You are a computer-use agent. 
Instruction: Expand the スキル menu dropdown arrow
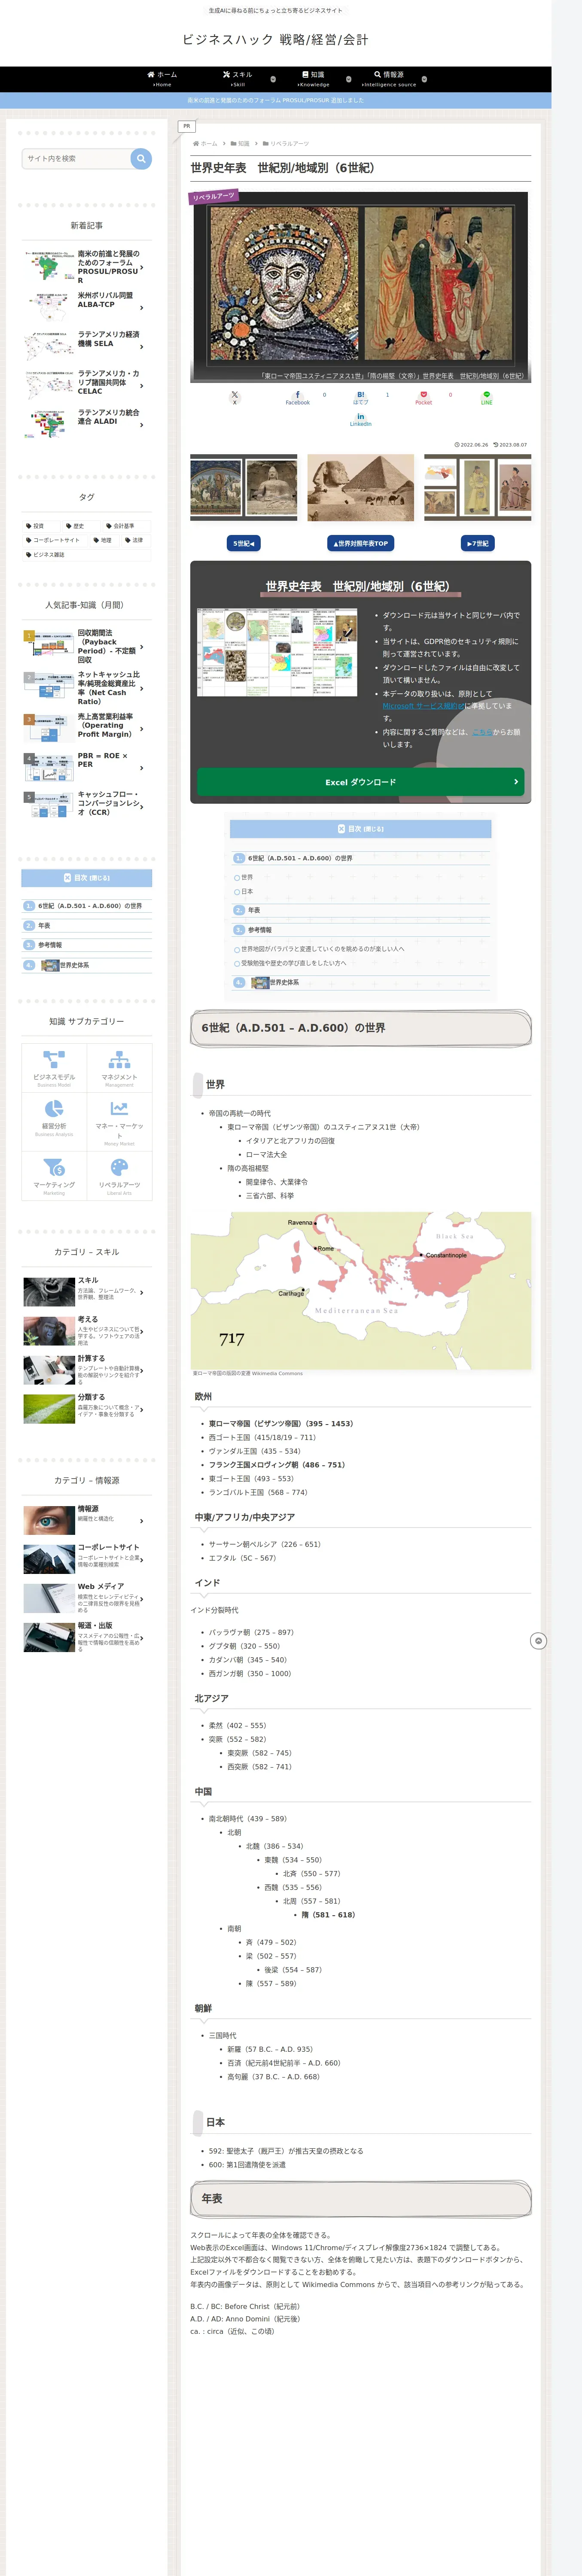(x=273, y=79)
